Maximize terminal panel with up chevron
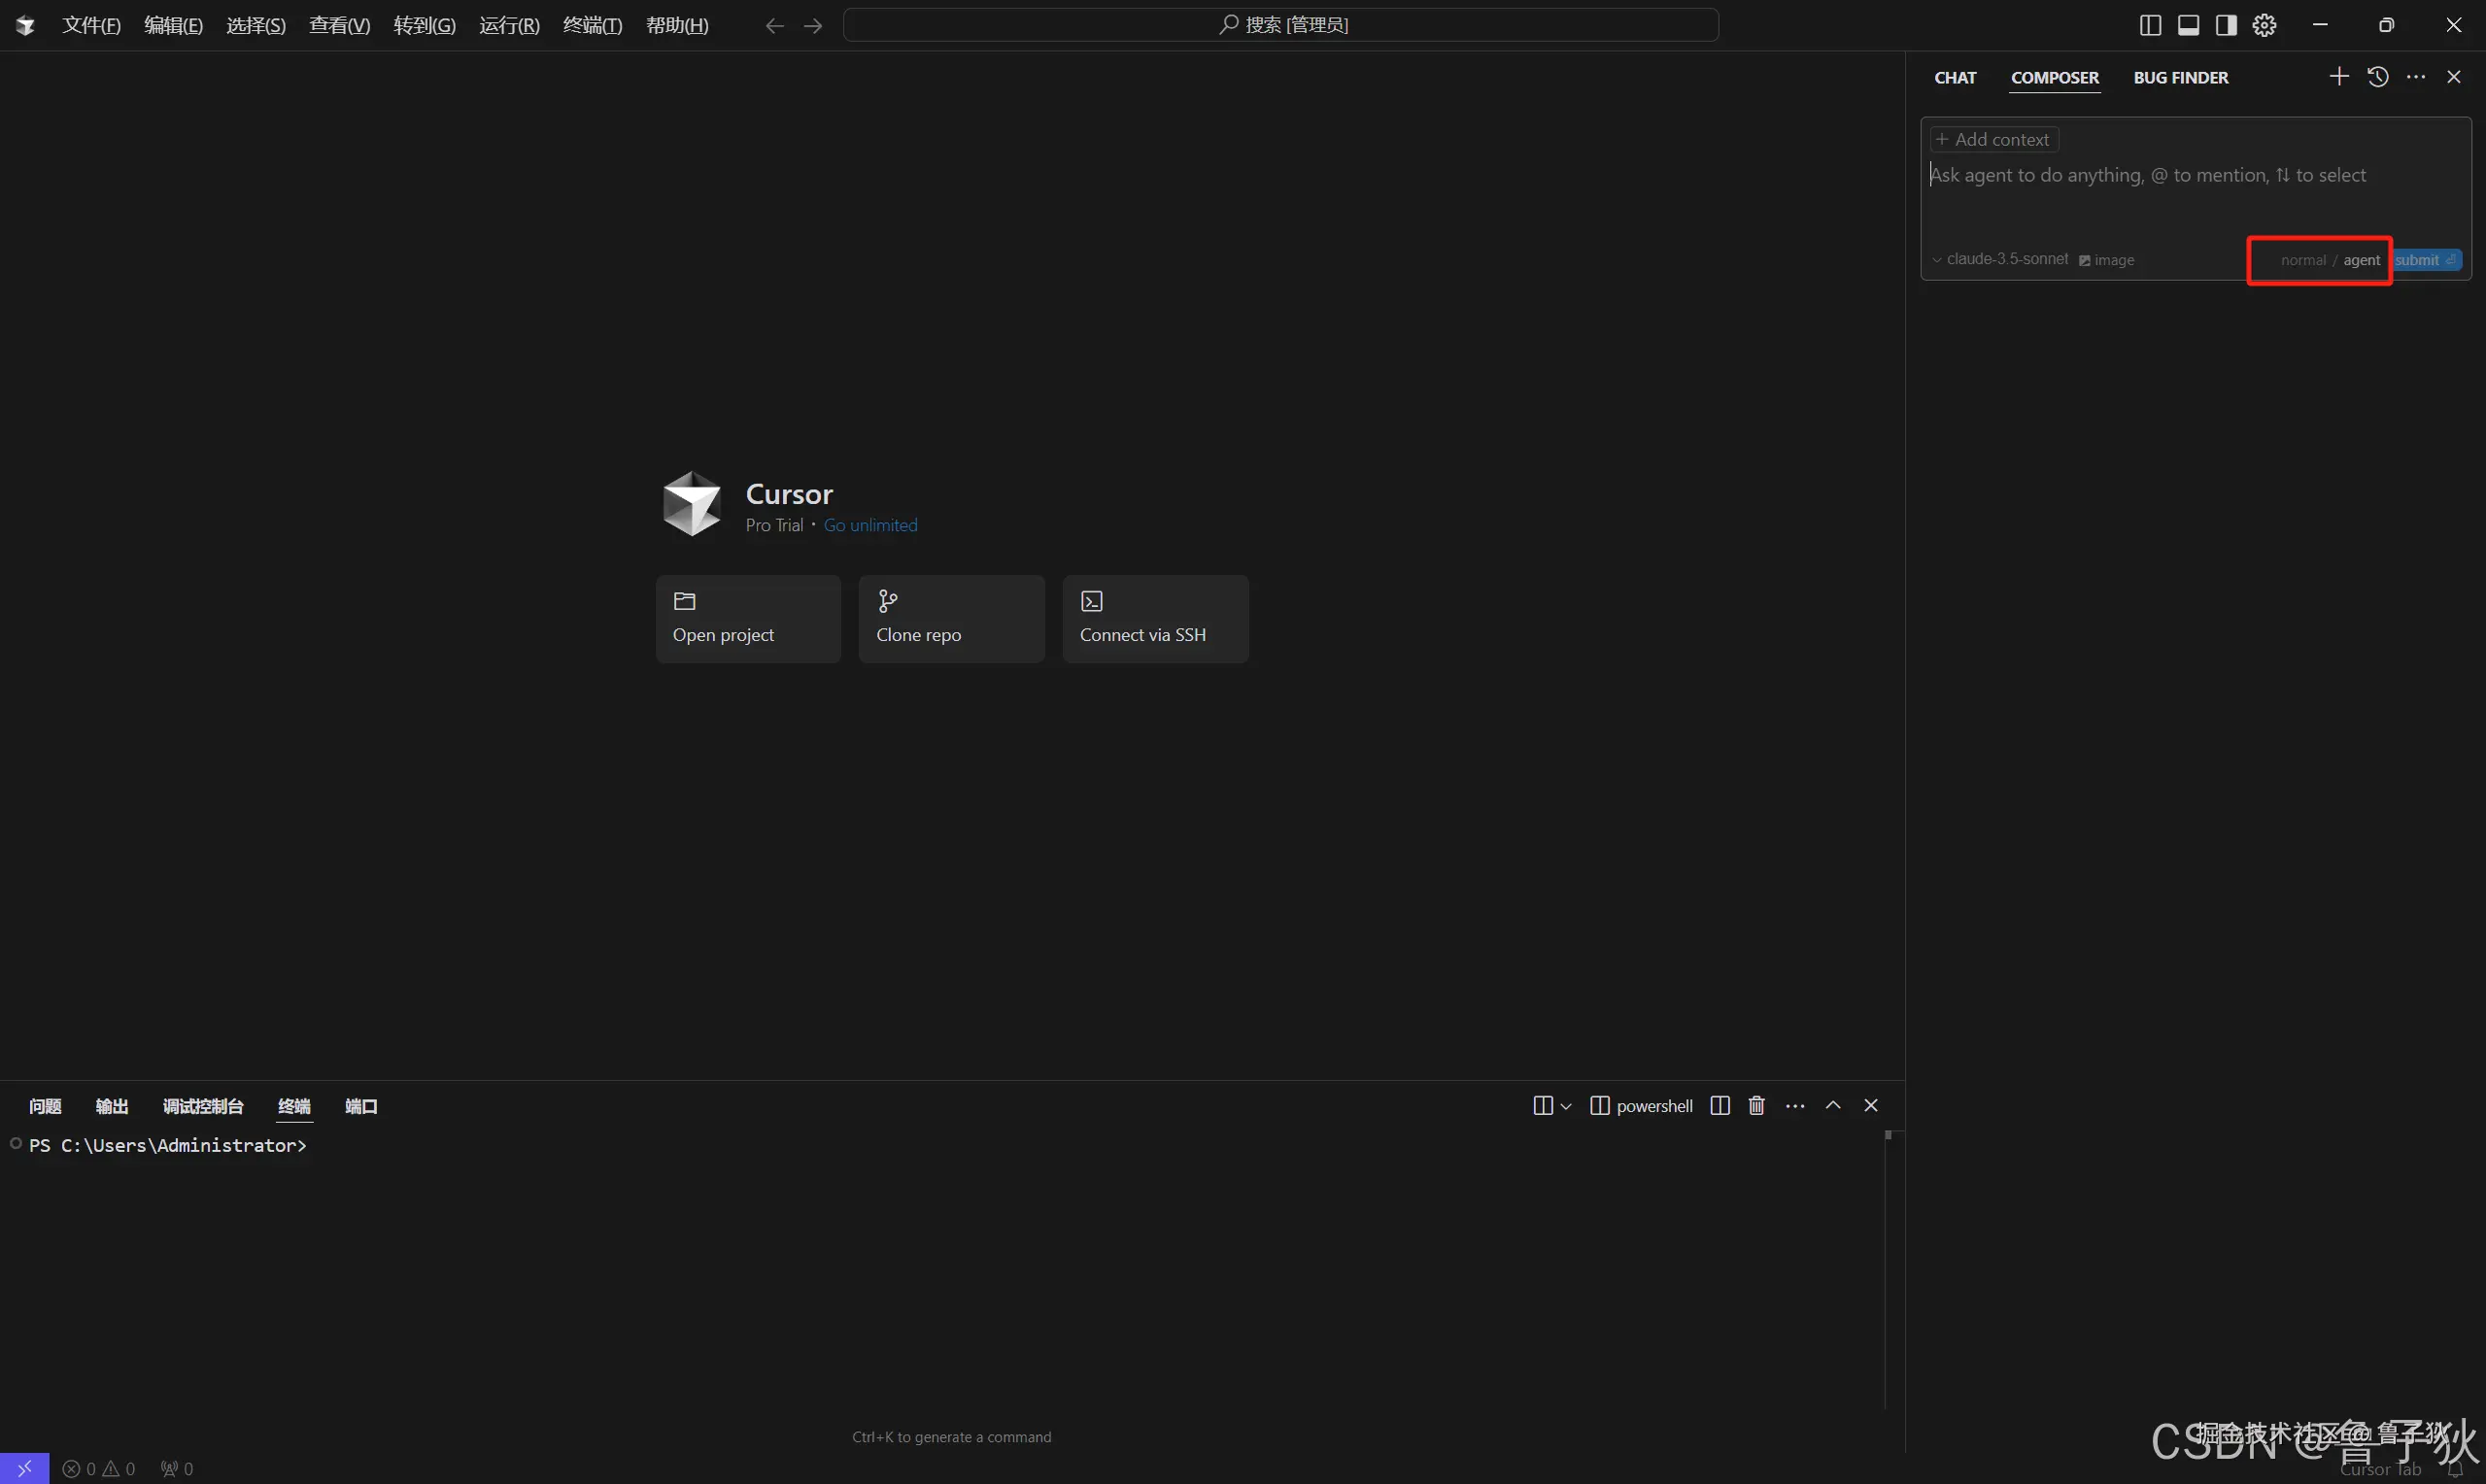2486x1484 pixels. [x=1833, y=1105]
